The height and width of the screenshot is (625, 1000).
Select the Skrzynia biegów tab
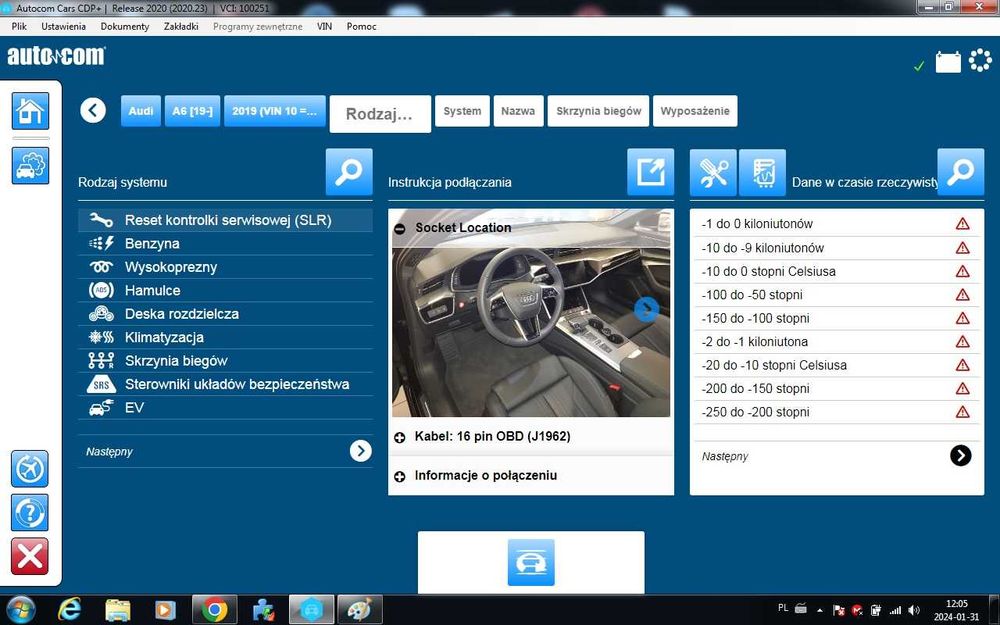[598, 111]
